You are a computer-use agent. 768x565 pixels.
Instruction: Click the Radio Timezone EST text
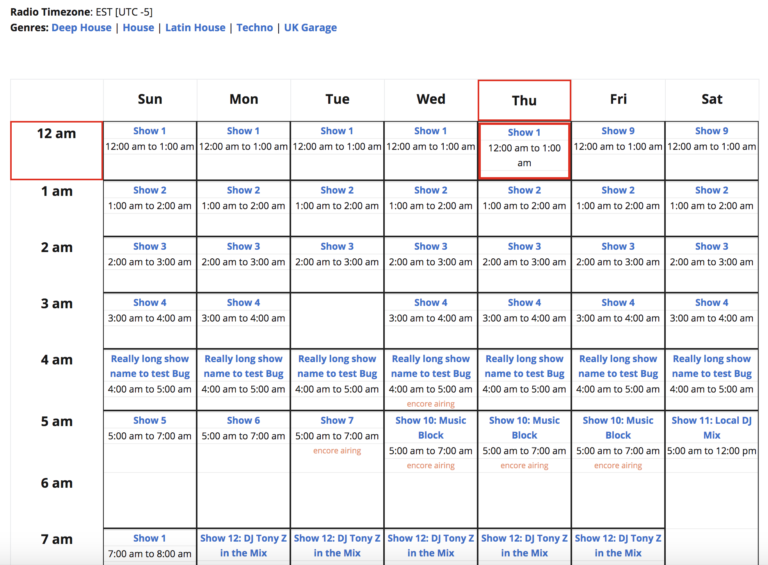coord(81,12)
